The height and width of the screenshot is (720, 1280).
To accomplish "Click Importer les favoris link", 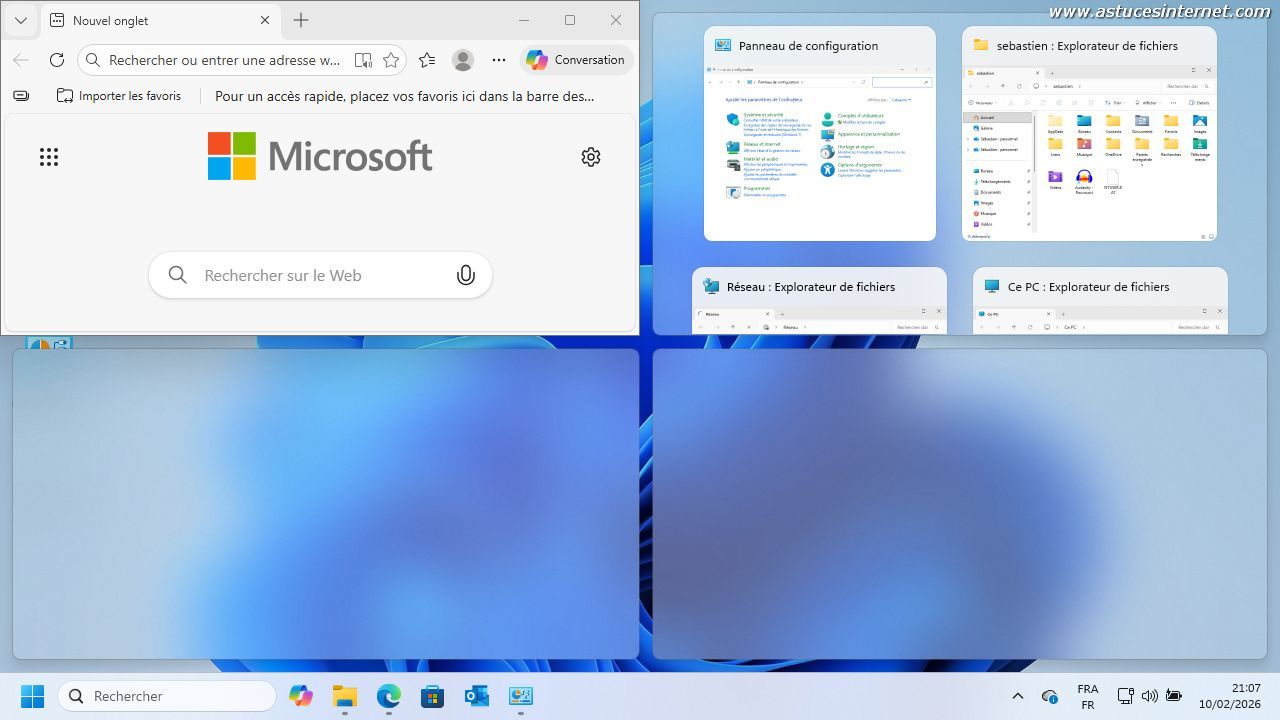I will (120, 96).
